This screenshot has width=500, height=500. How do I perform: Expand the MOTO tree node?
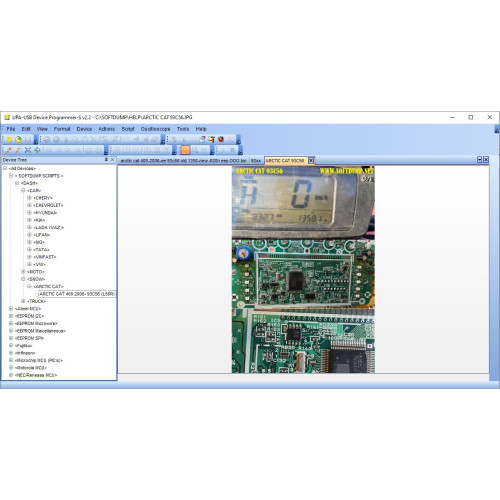pyautogui.click(x=23, y=272)
